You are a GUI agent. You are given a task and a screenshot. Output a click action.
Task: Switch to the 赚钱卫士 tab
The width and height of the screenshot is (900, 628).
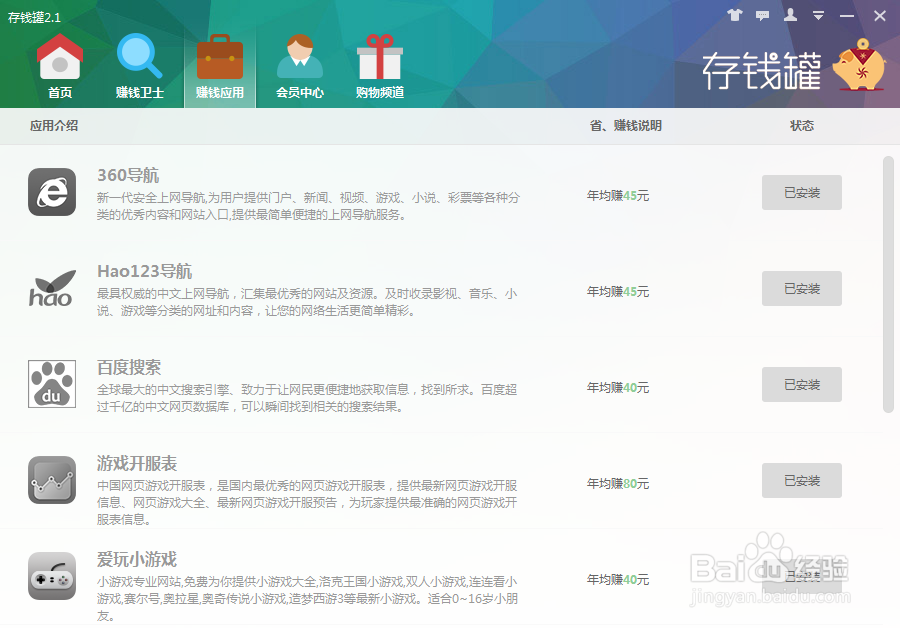139,68
